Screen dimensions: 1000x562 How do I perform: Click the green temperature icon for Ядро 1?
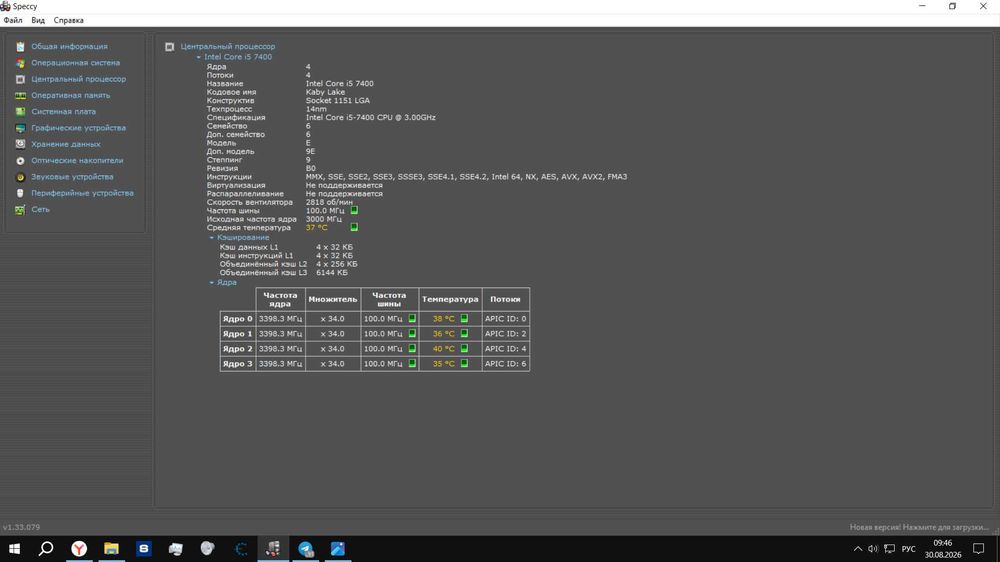coord(464,334)
